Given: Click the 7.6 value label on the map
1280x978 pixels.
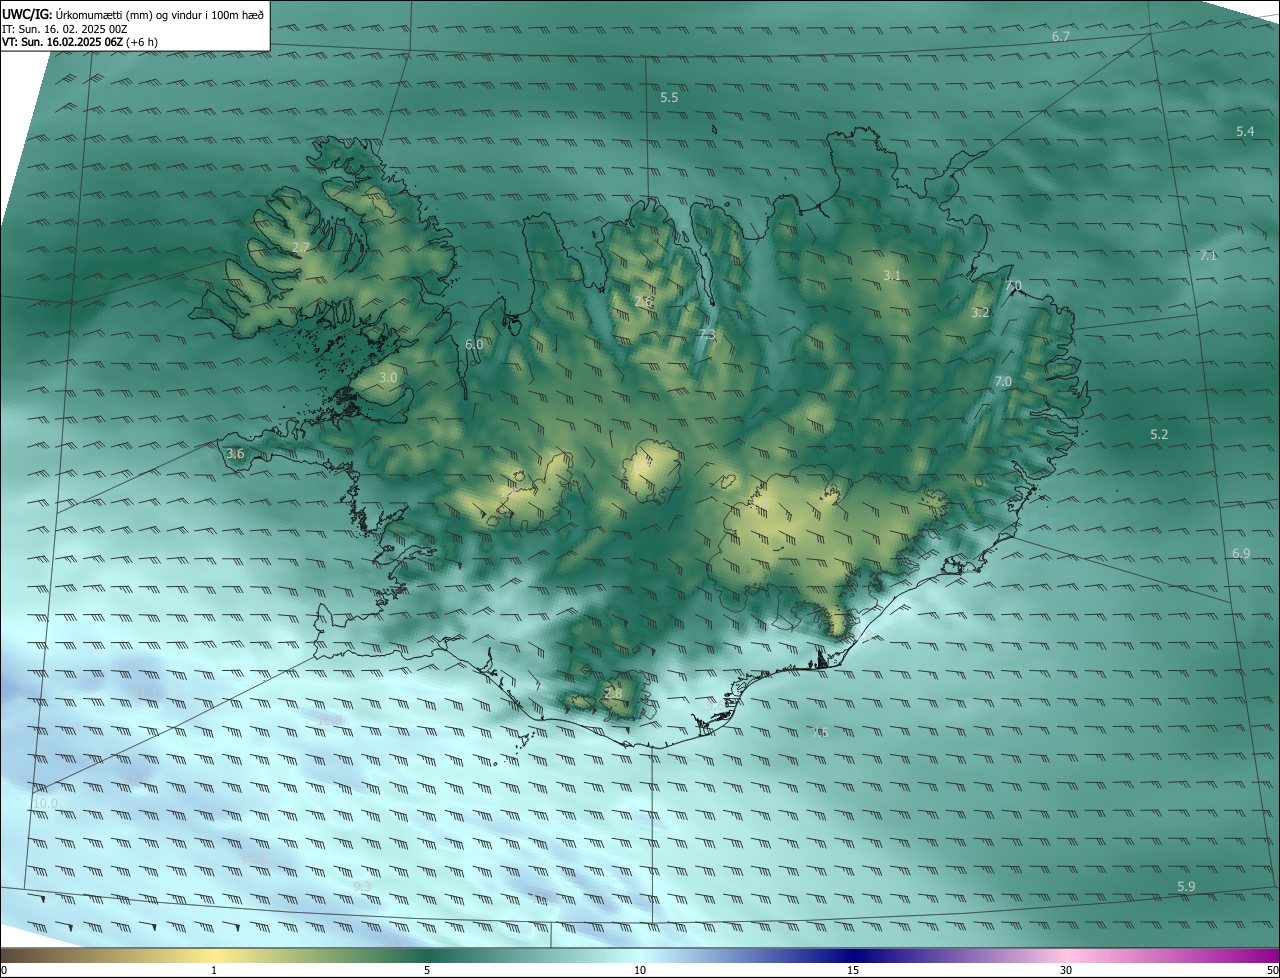Looking at the screenshot, I should [819, 732].
